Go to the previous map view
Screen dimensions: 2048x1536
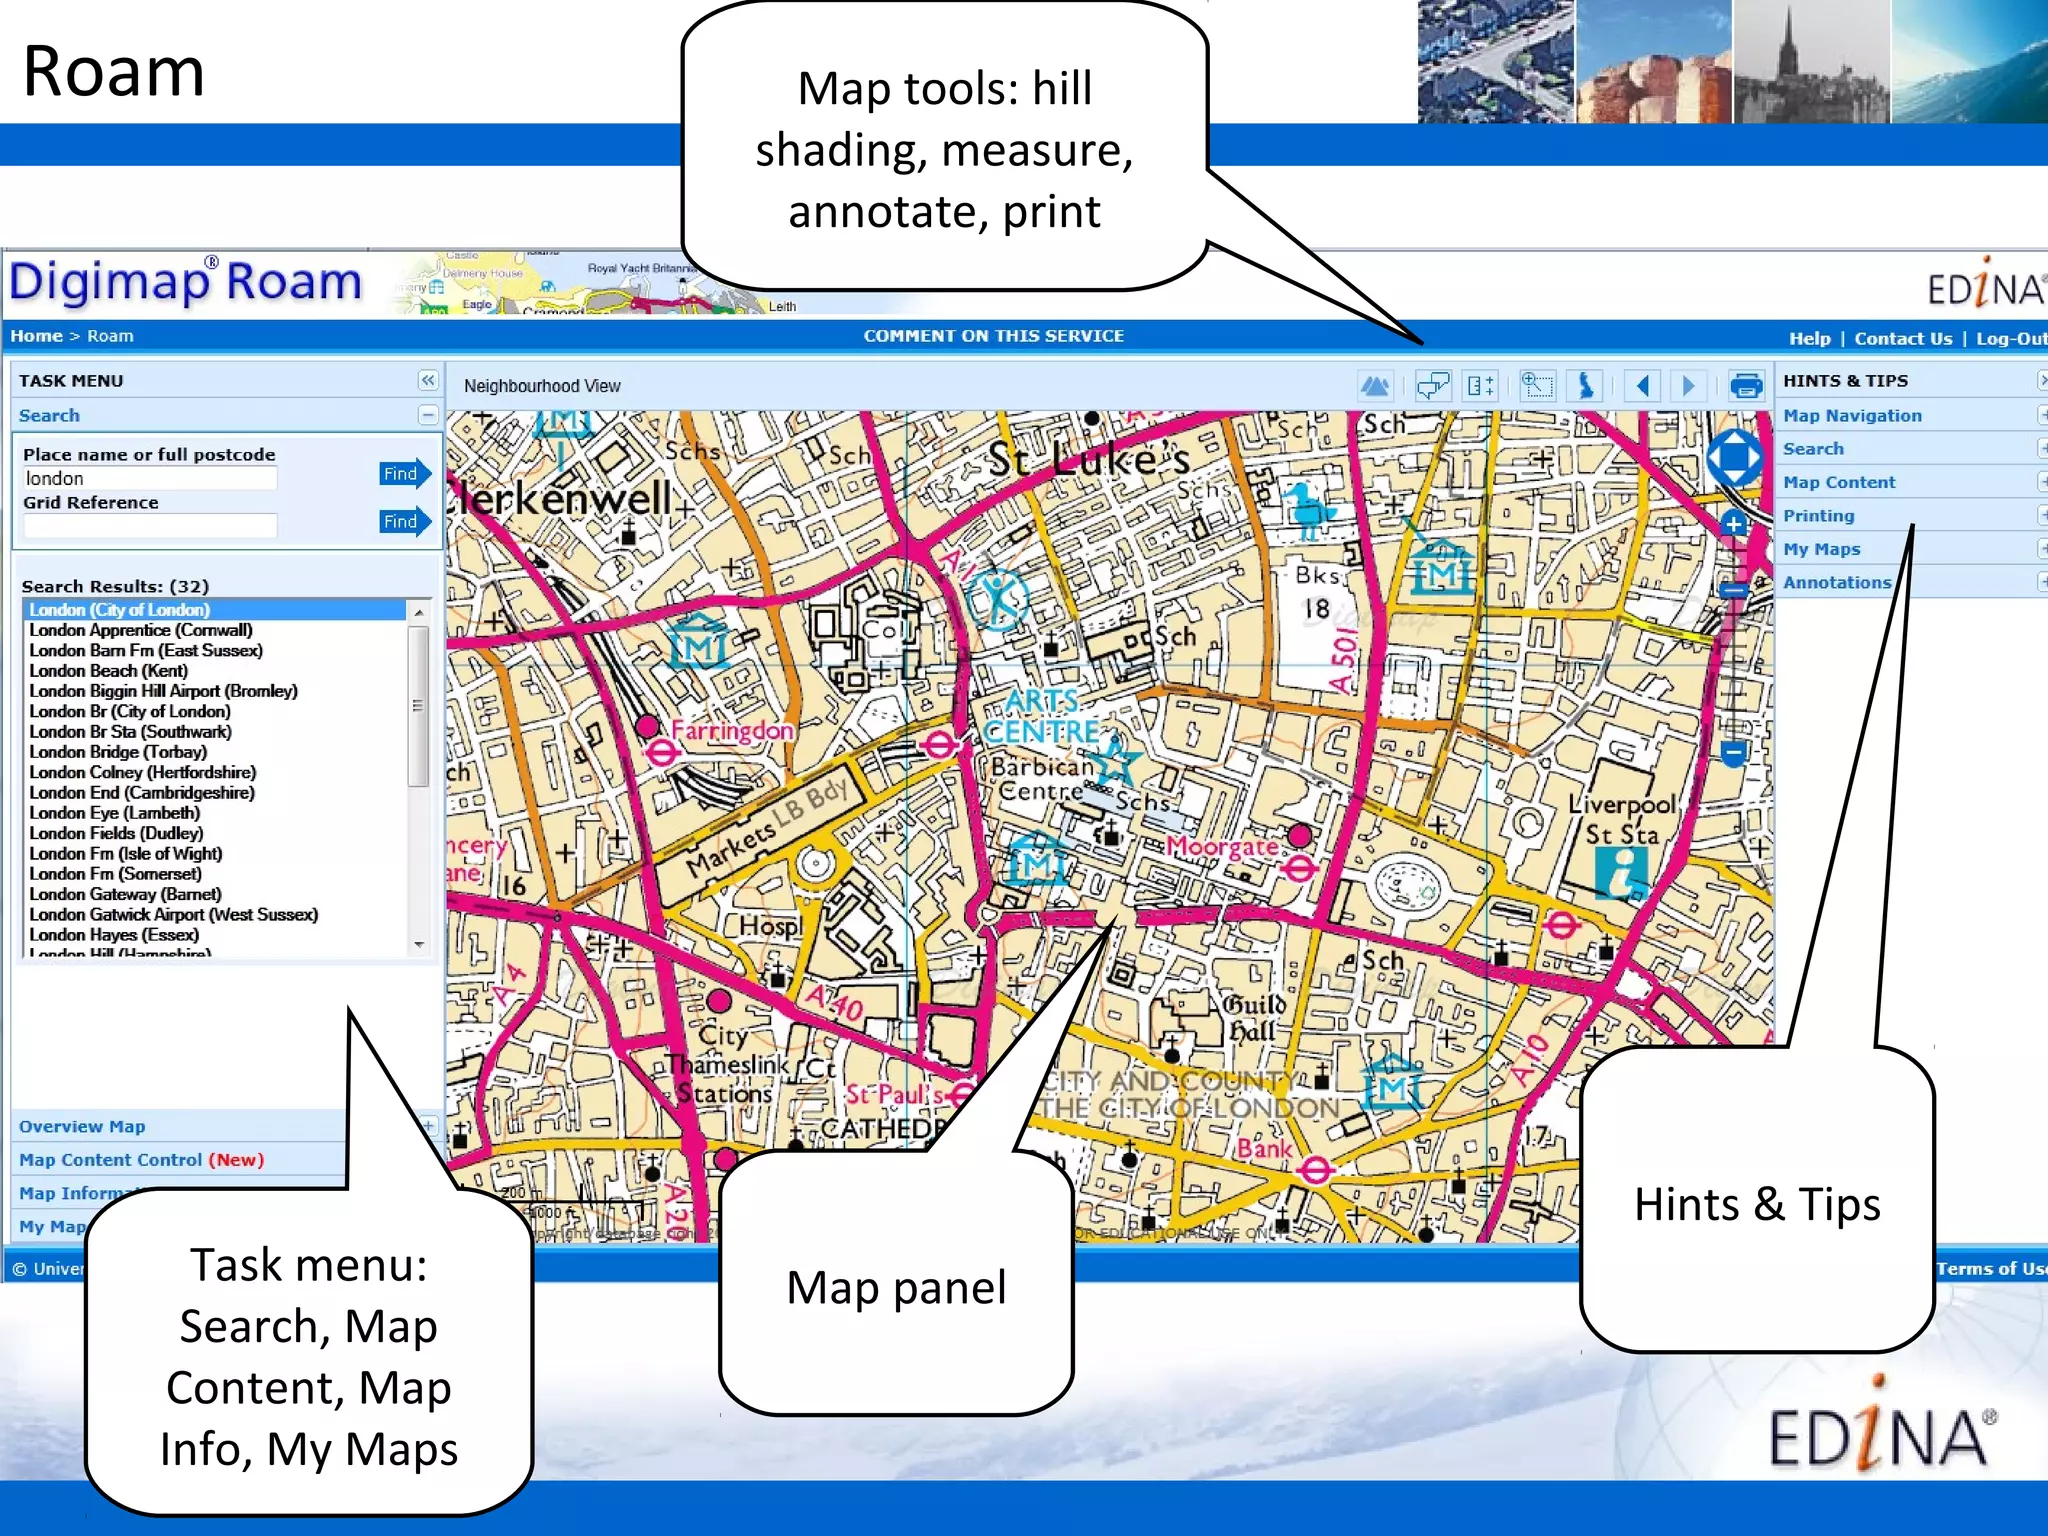[1643, 385]
